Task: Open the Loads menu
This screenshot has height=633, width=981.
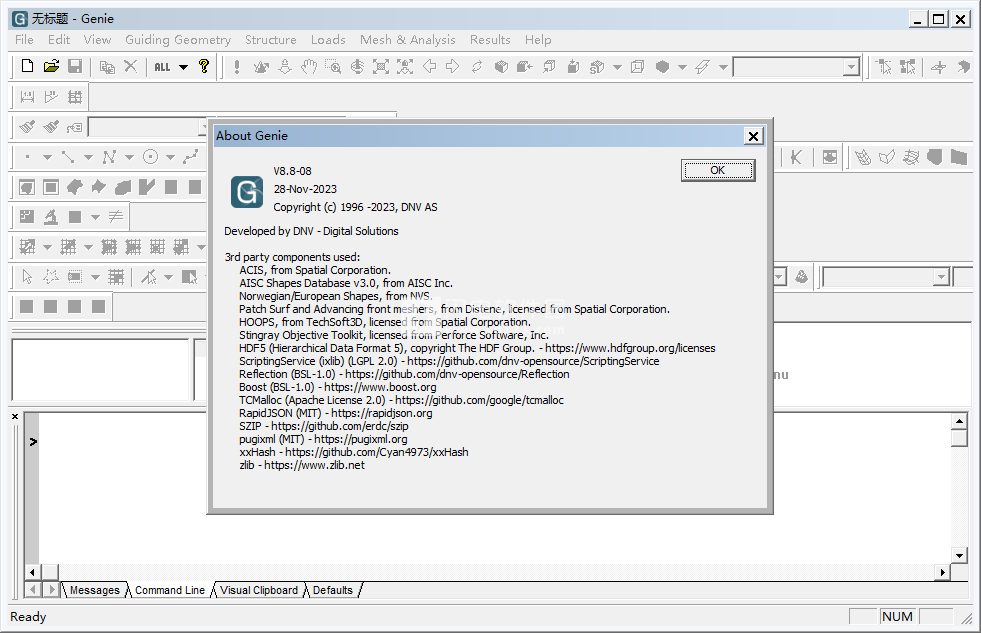Action: [x=328, y=39]
